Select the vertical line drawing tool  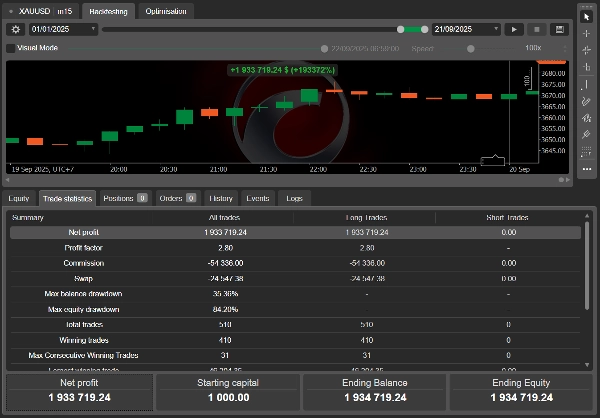(x=586, y=85)
